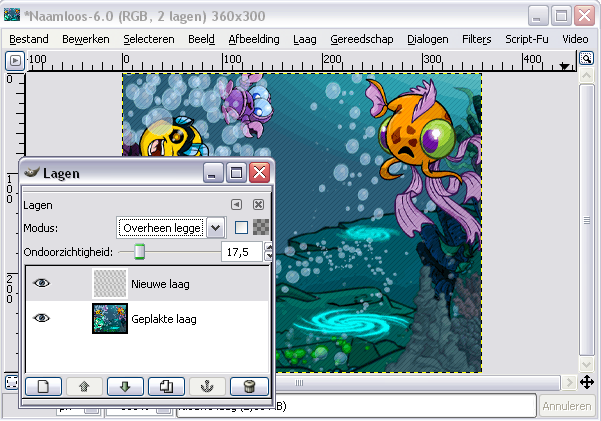Open the Script-Fu menu

[x=526, y=39]
